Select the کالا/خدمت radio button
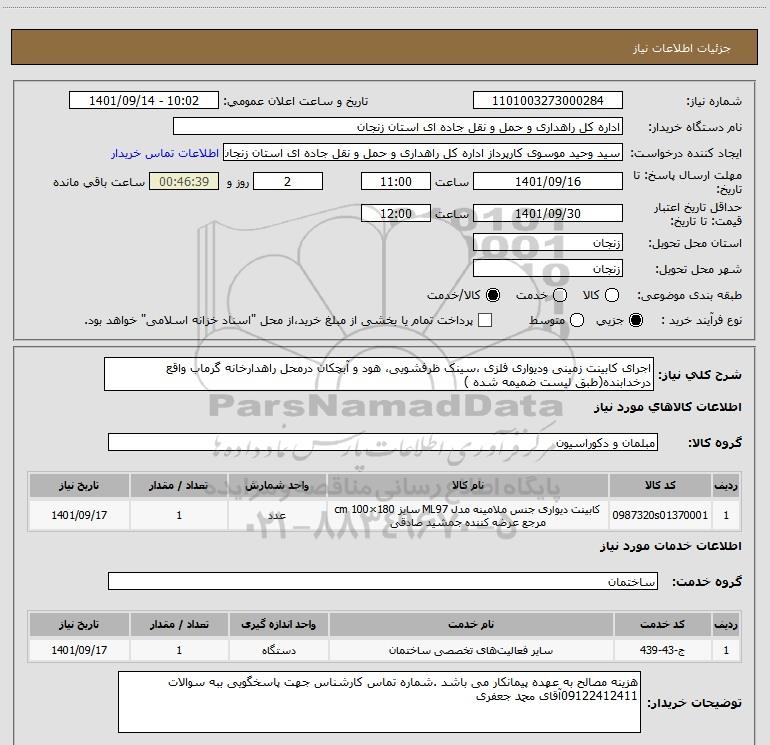770x745 pixels. (x=493, y=295)
